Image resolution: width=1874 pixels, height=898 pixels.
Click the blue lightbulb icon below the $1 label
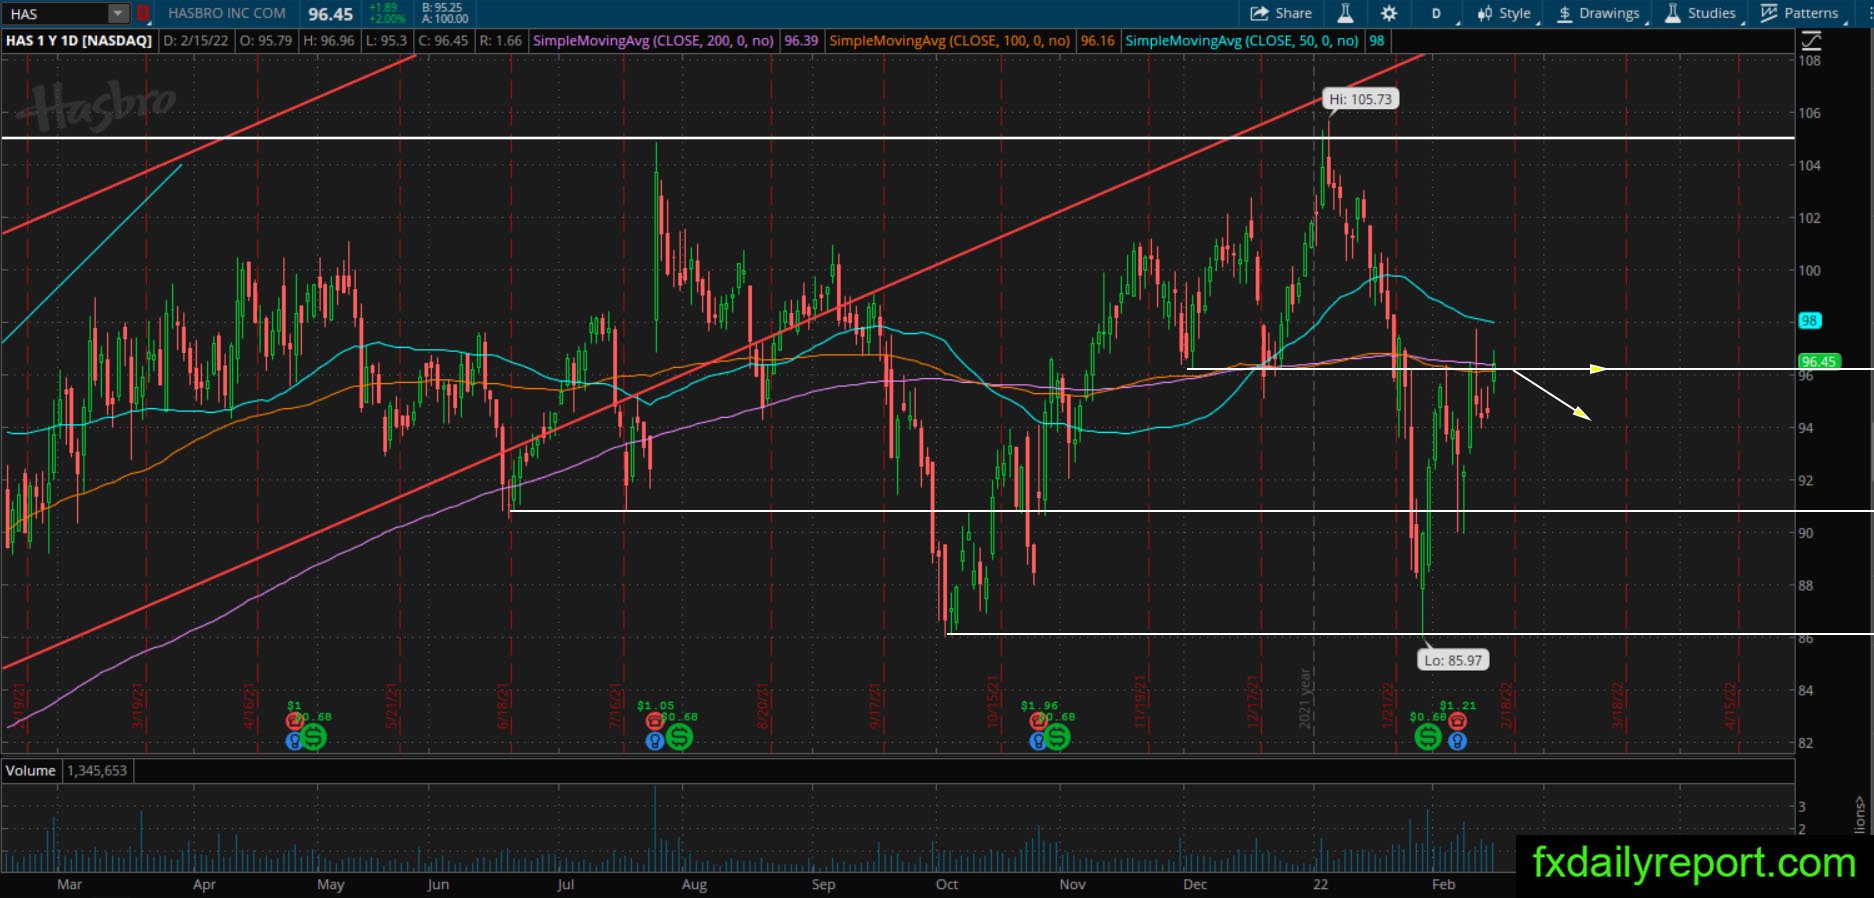click(294, 741)
